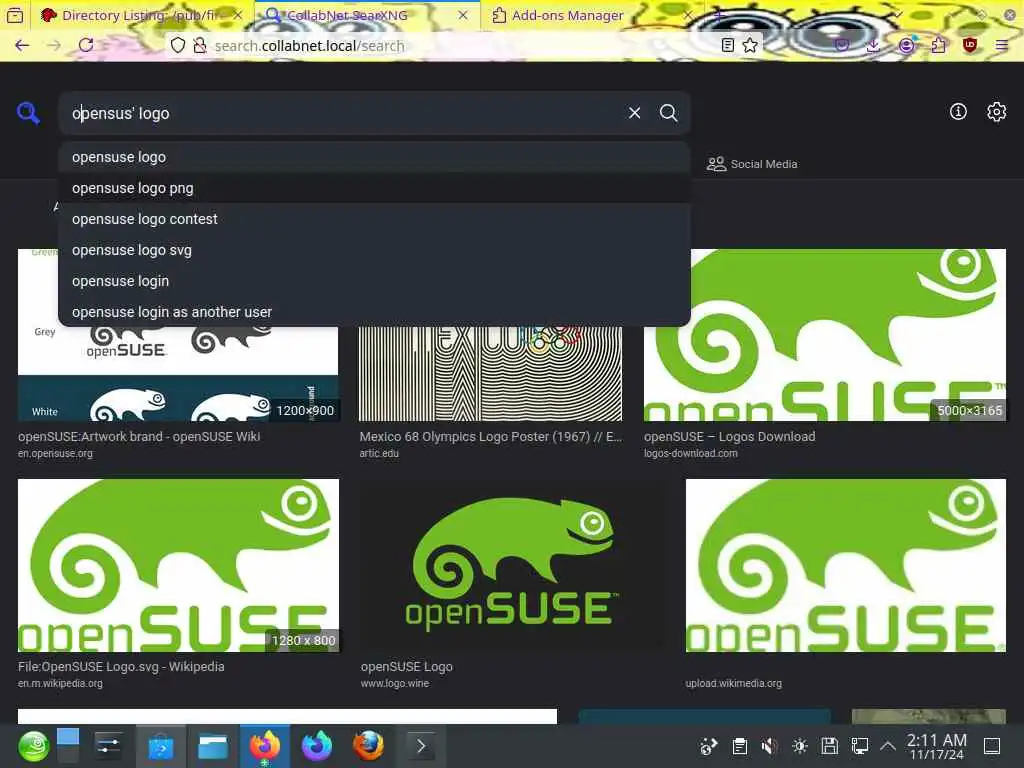
Task: Go back to the previous page
Action: tap(22, 45)
